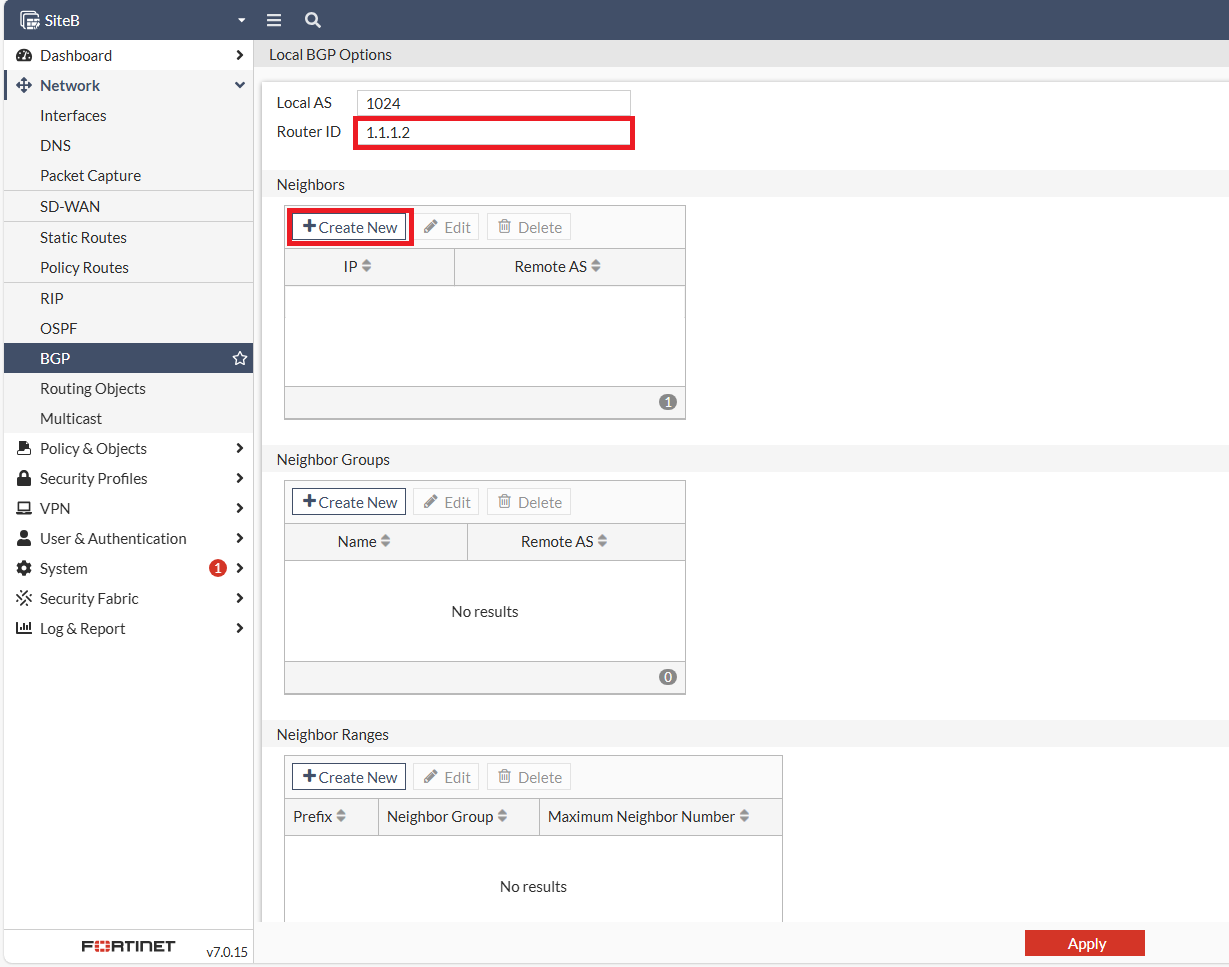Create New entry in Neighbors table
Screen dimensions: 1229x967
pos(350,227)
